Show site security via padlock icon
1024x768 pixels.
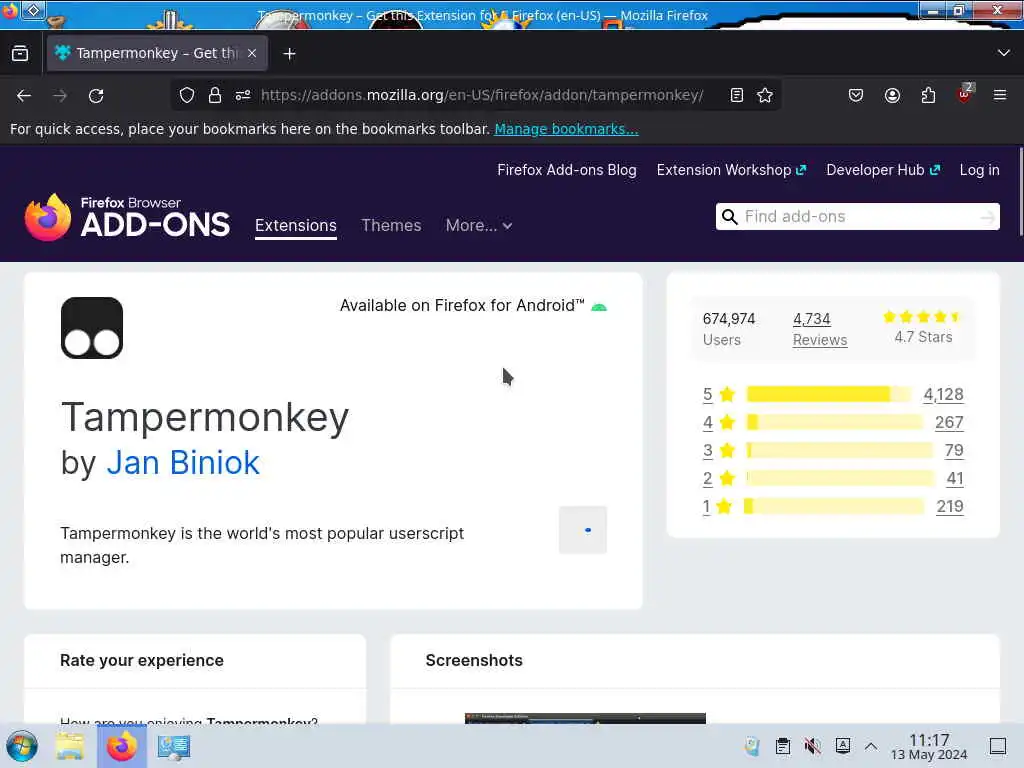[215, 95]
